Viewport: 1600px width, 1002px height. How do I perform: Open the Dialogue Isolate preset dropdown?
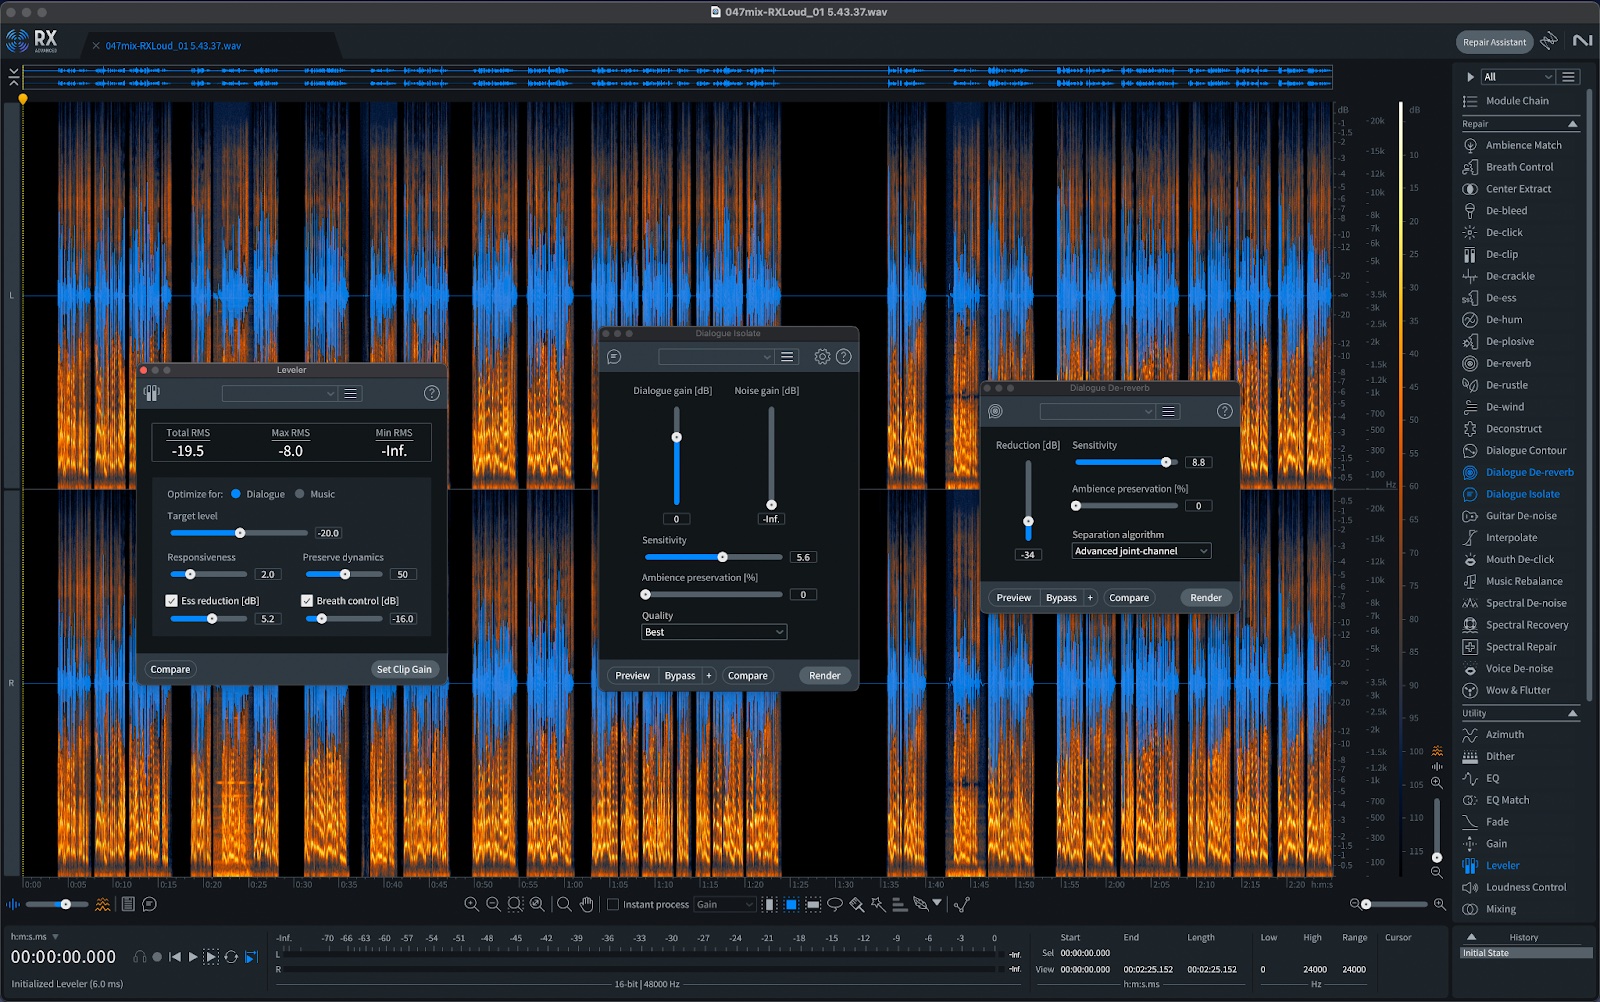[x=716, y=357]
